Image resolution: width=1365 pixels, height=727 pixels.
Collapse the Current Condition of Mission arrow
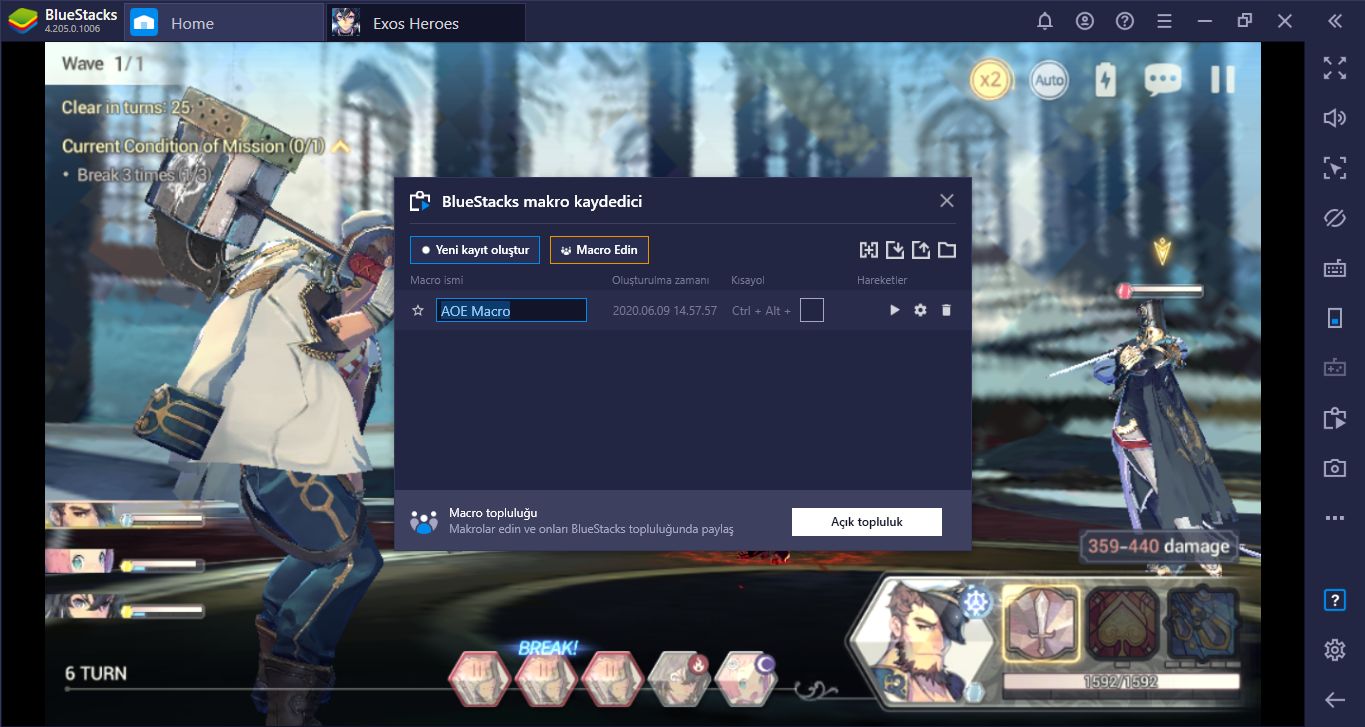341,146
